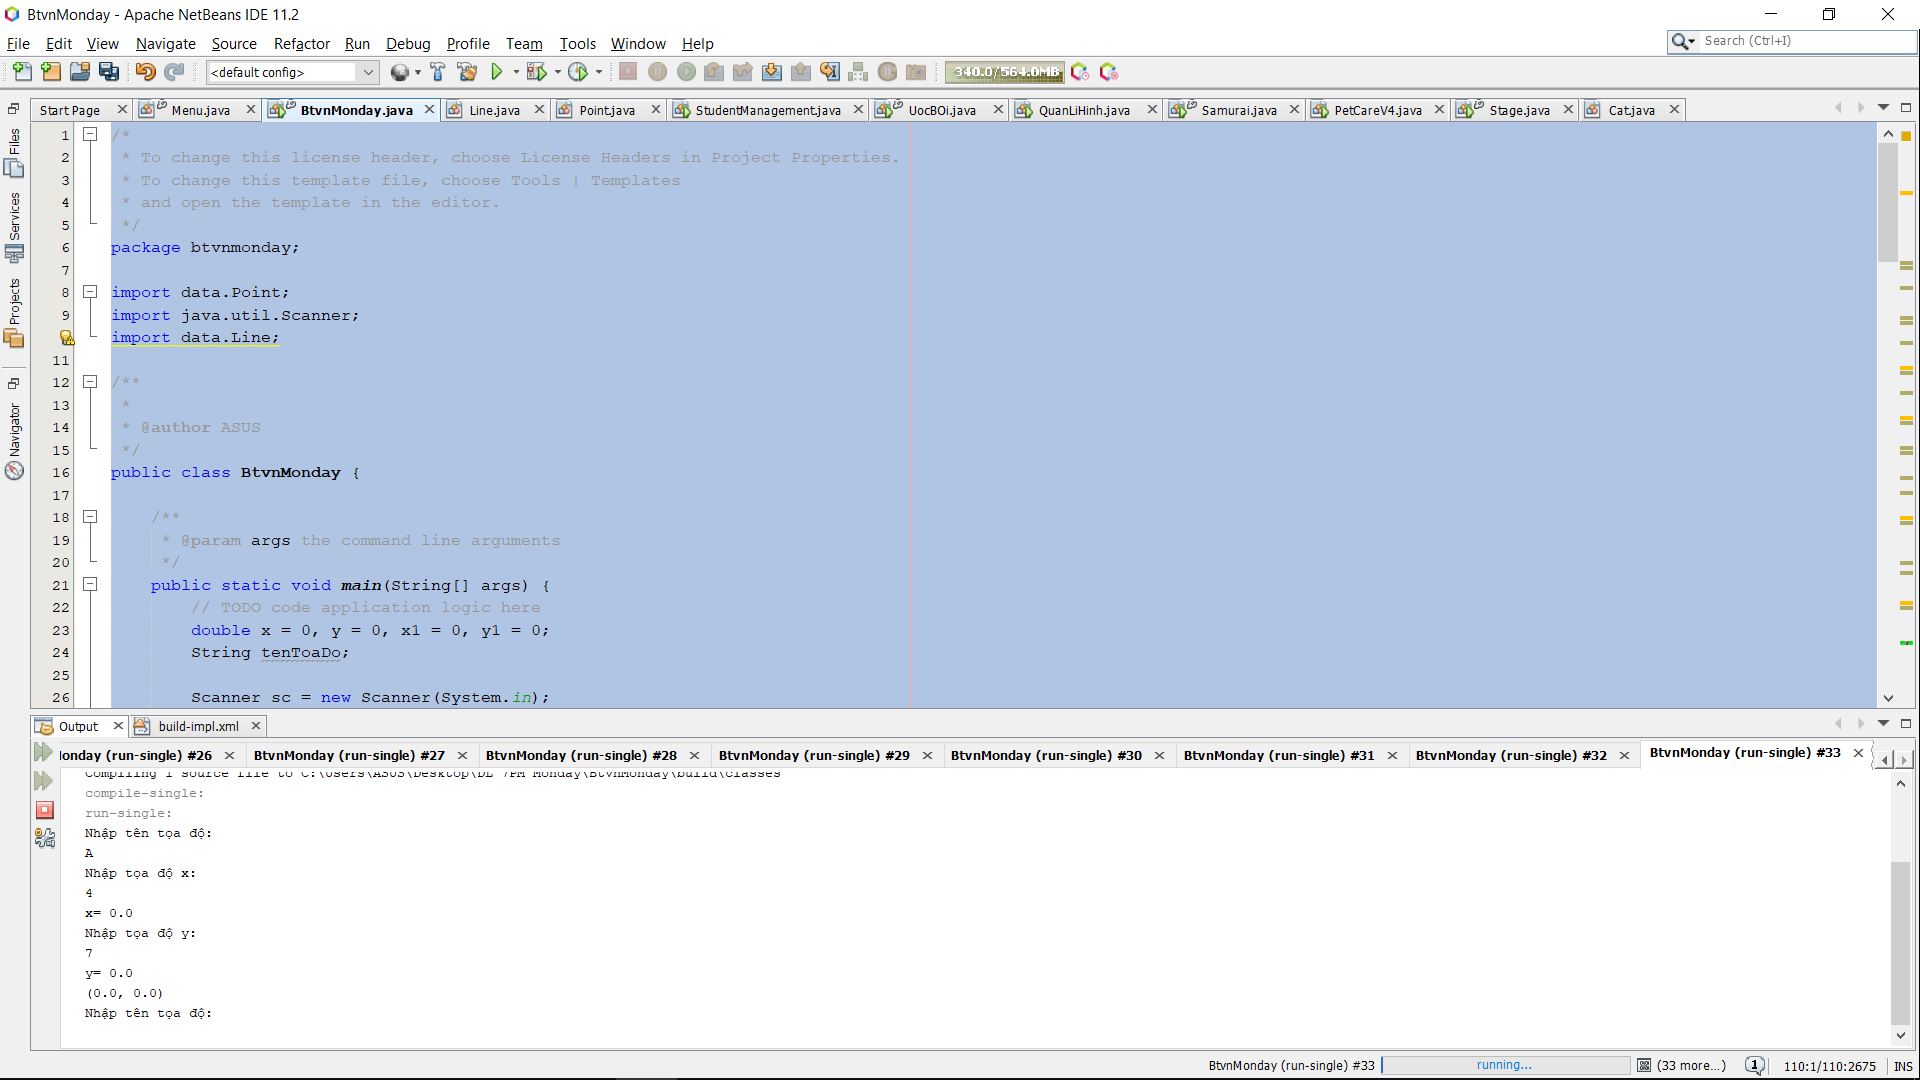The width and height of the screenshot is (1920, 1080).
Task: Open the Refactor menu
Action: [x=301, y=44]
